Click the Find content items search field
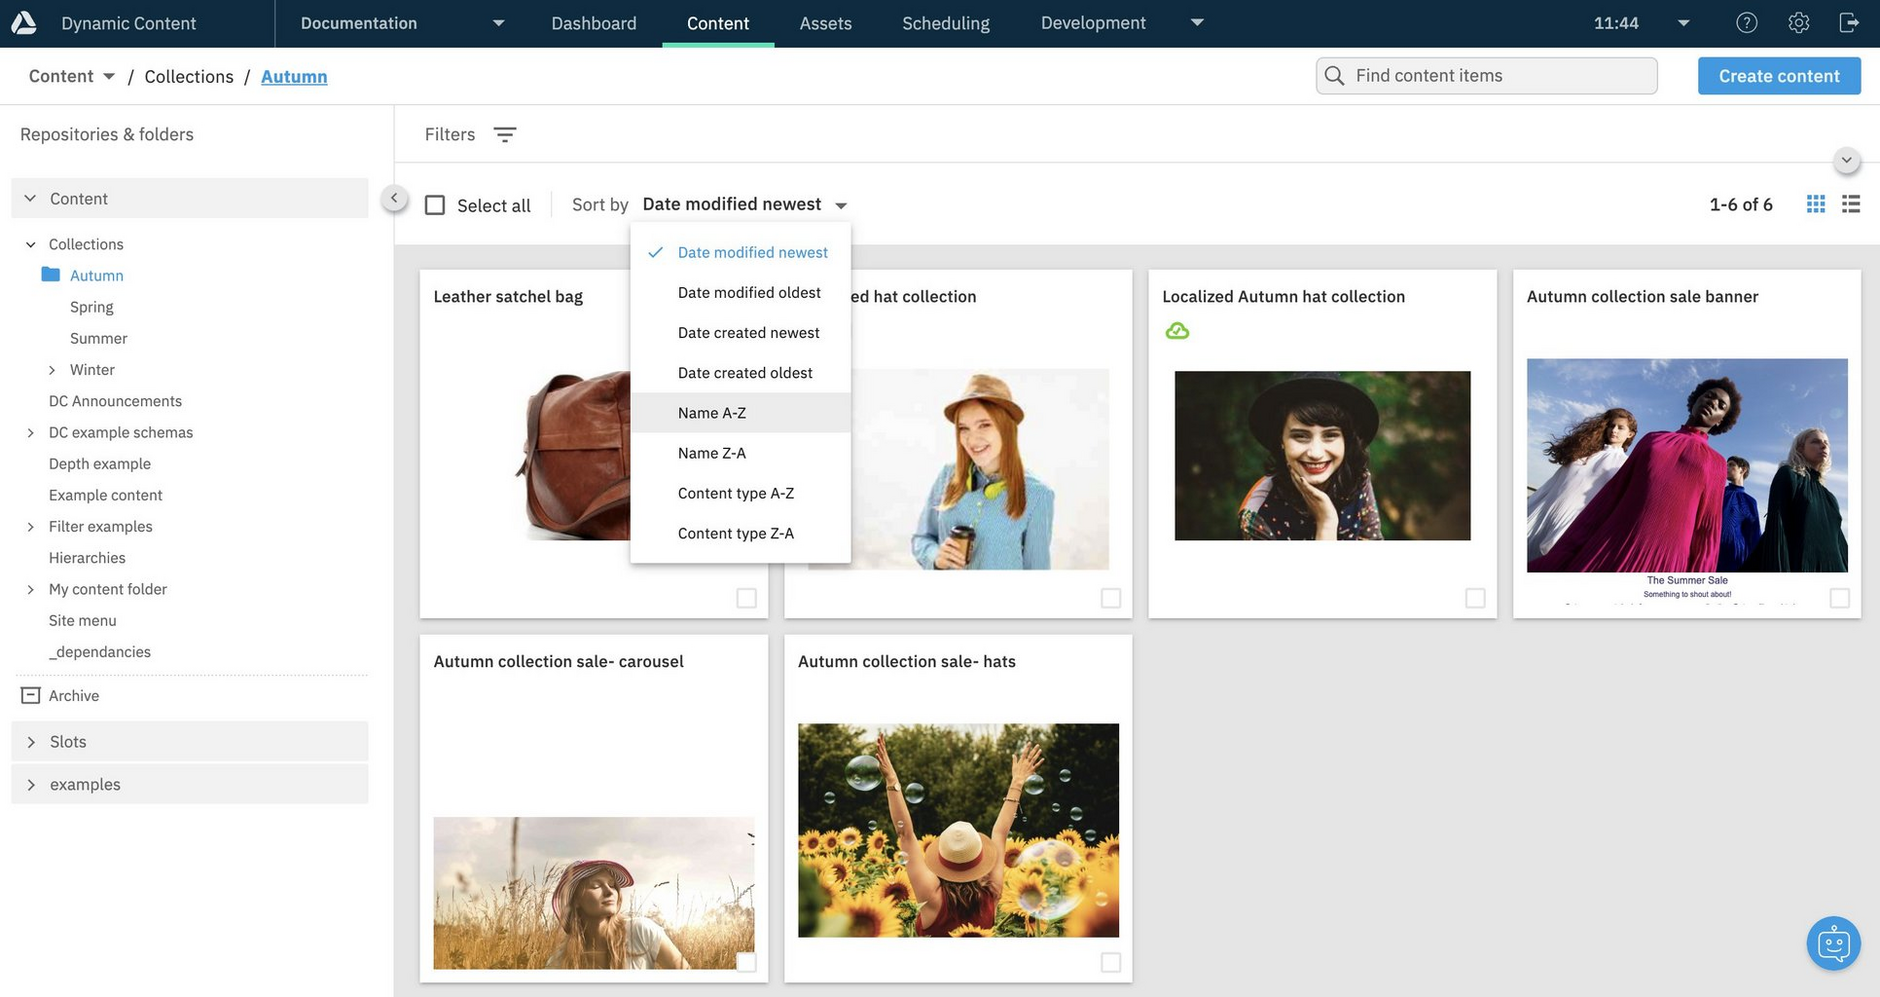Image resolution: width=1880 pixels, height=997 pixels. tap(1487, 76)
